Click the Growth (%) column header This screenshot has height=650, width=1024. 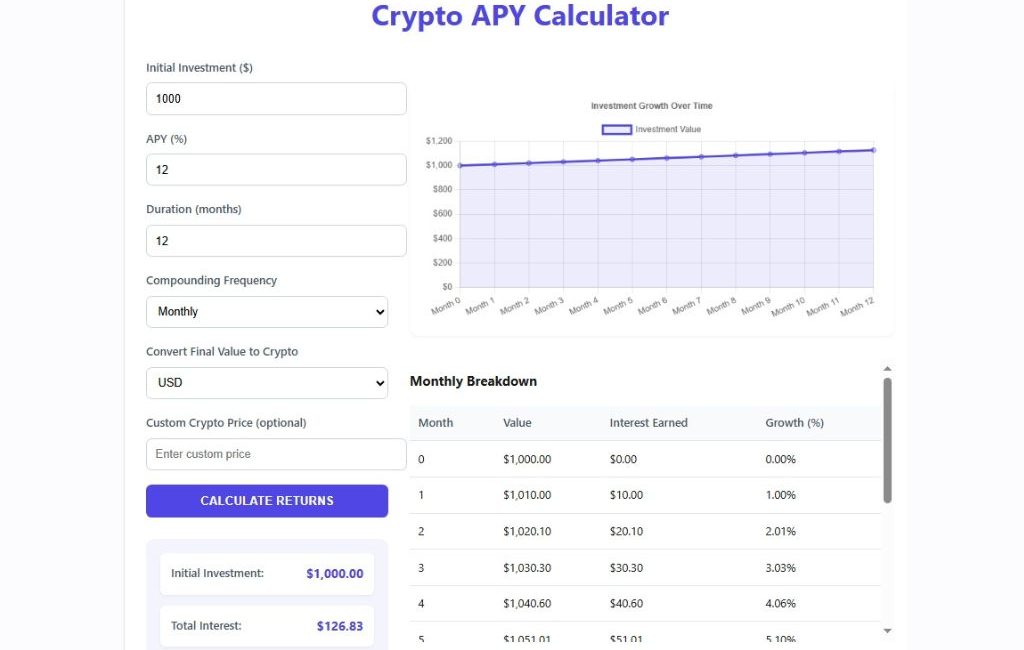(x=794, y=423)
